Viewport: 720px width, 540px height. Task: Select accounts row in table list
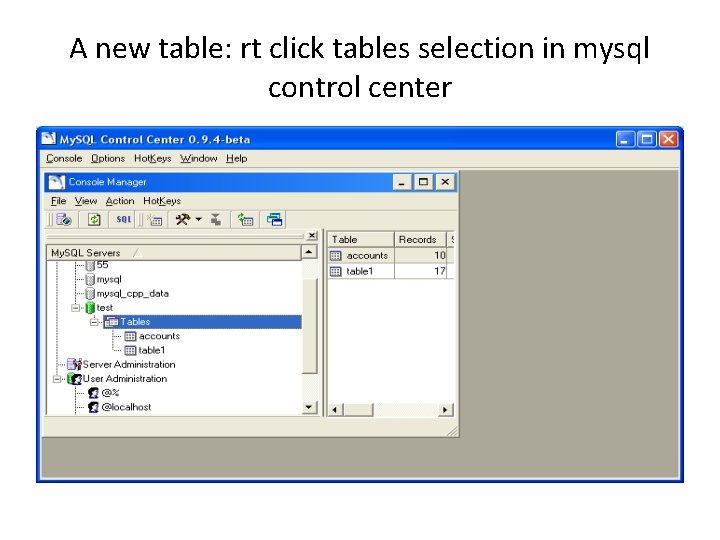tap(391, 255)
